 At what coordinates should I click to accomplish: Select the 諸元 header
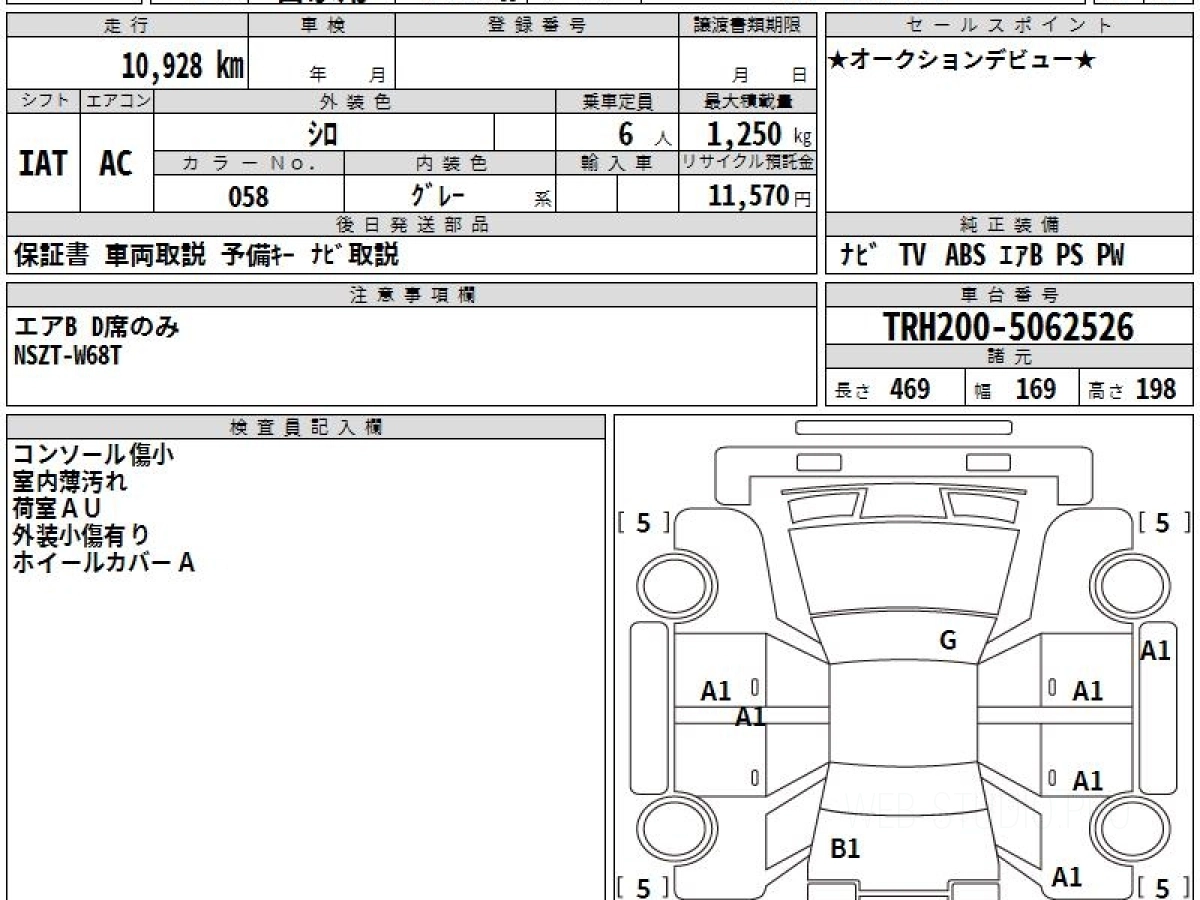[1010, 357]
